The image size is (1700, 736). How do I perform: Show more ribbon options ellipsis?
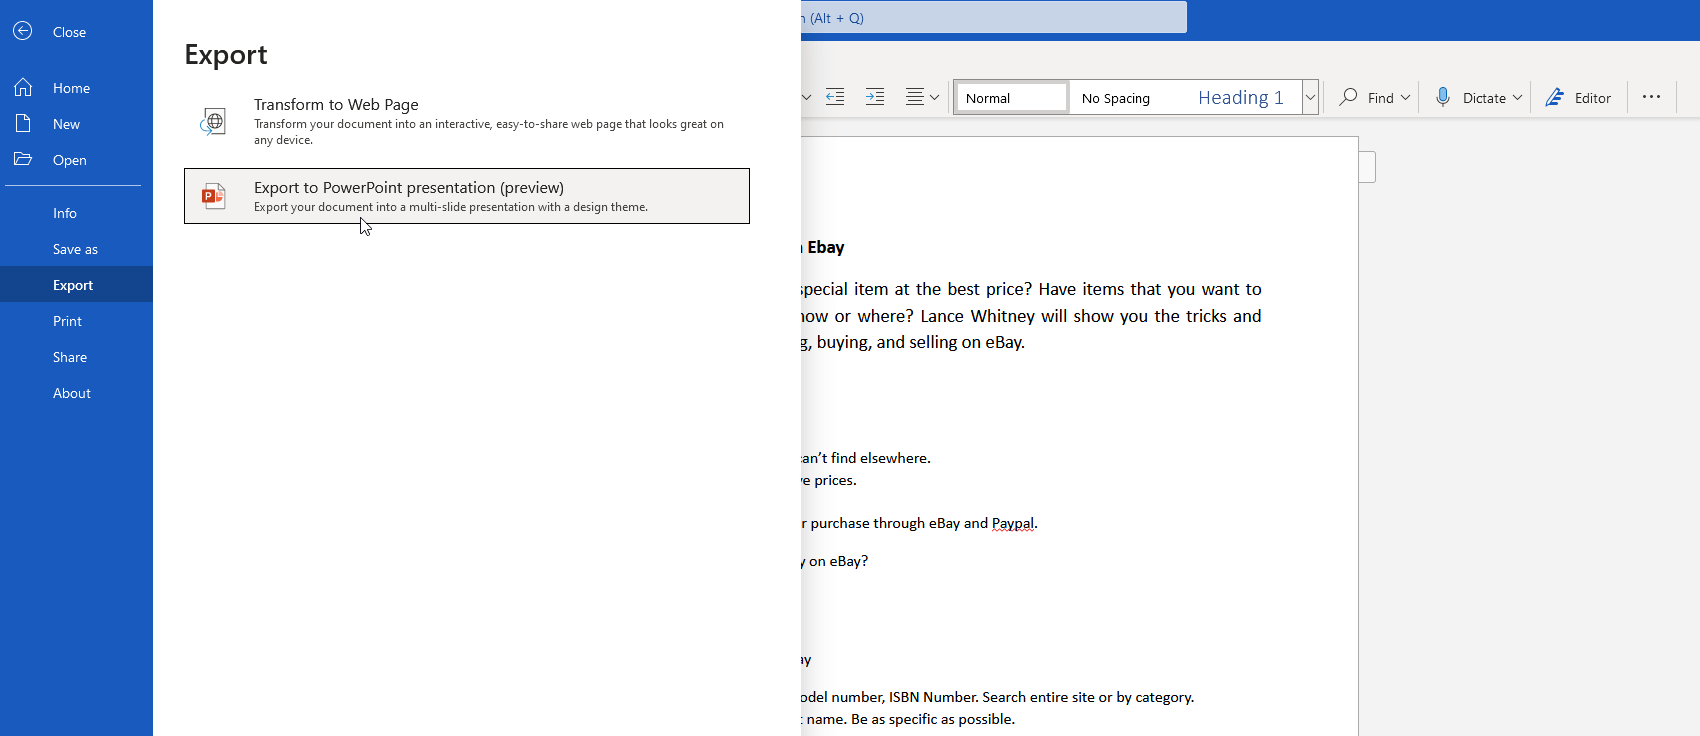[x=1651, y=97]
